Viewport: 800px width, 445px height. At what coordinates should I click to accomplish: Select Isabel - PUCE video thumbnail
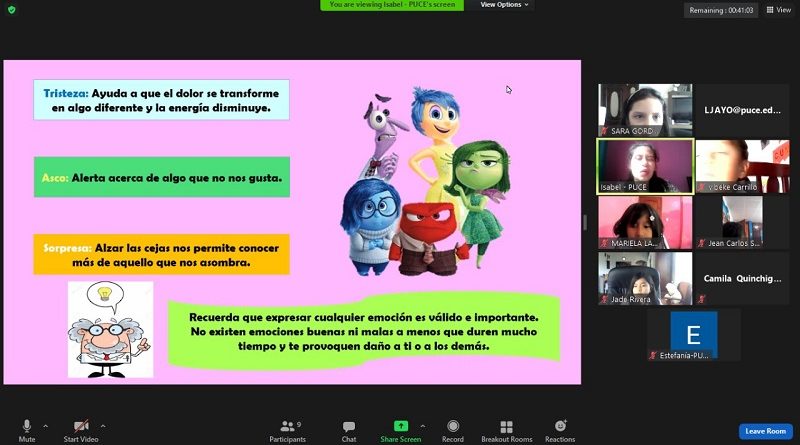(645, 166)
